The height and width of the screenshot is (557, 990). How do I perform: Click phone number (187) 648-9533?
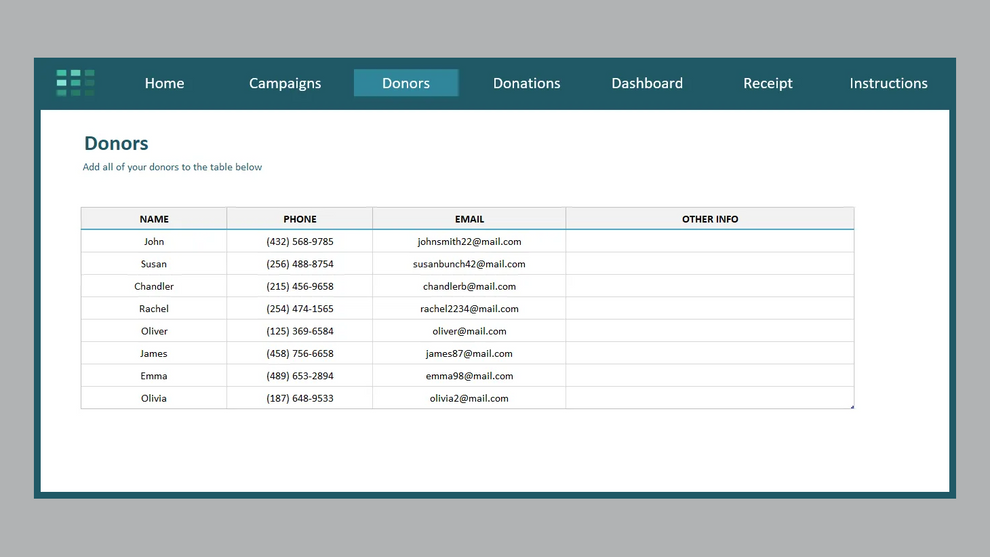pyautogui.click(x=300, y=398)
